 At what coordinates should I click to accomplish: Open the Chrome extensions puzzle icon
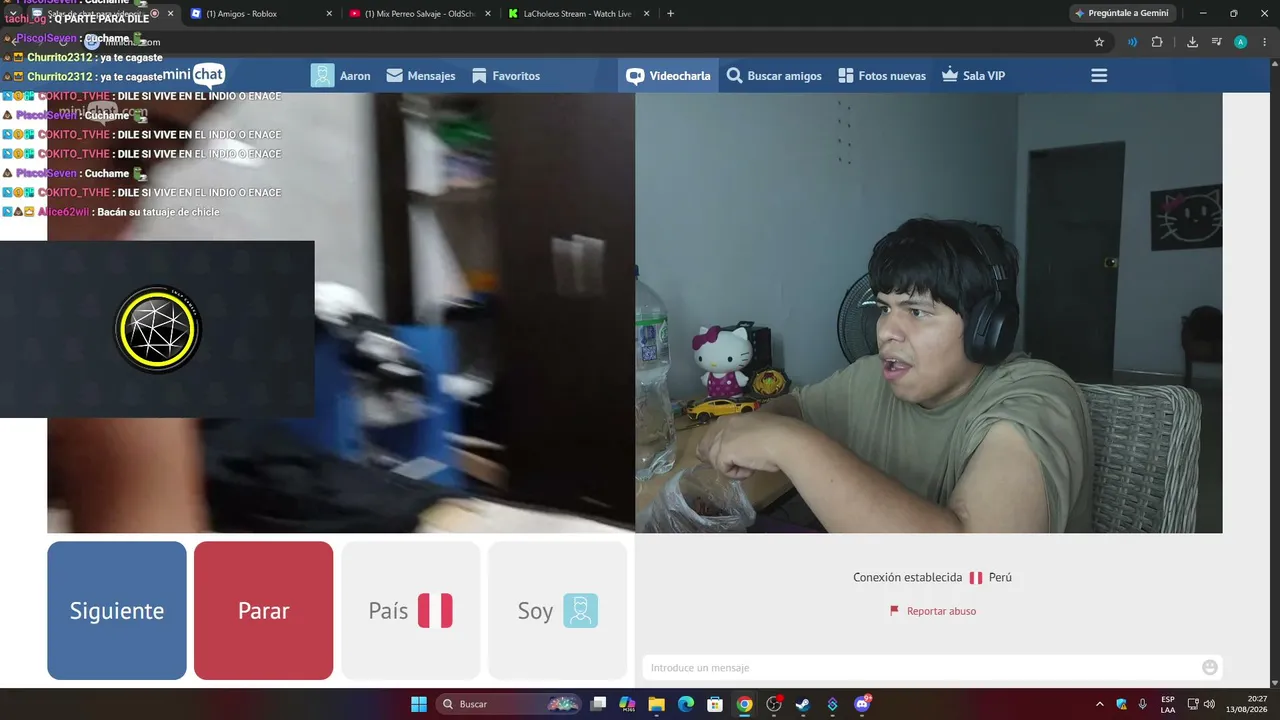[1157, 42]
